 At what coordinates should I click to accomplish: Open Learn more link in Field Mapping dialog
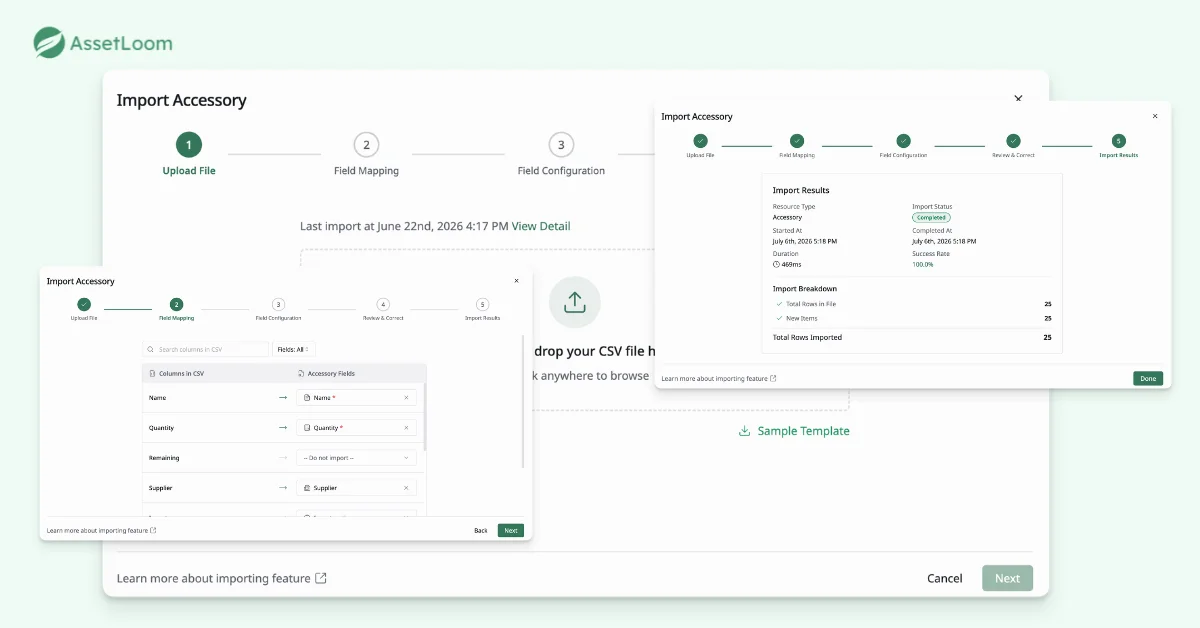pos(102,530)
